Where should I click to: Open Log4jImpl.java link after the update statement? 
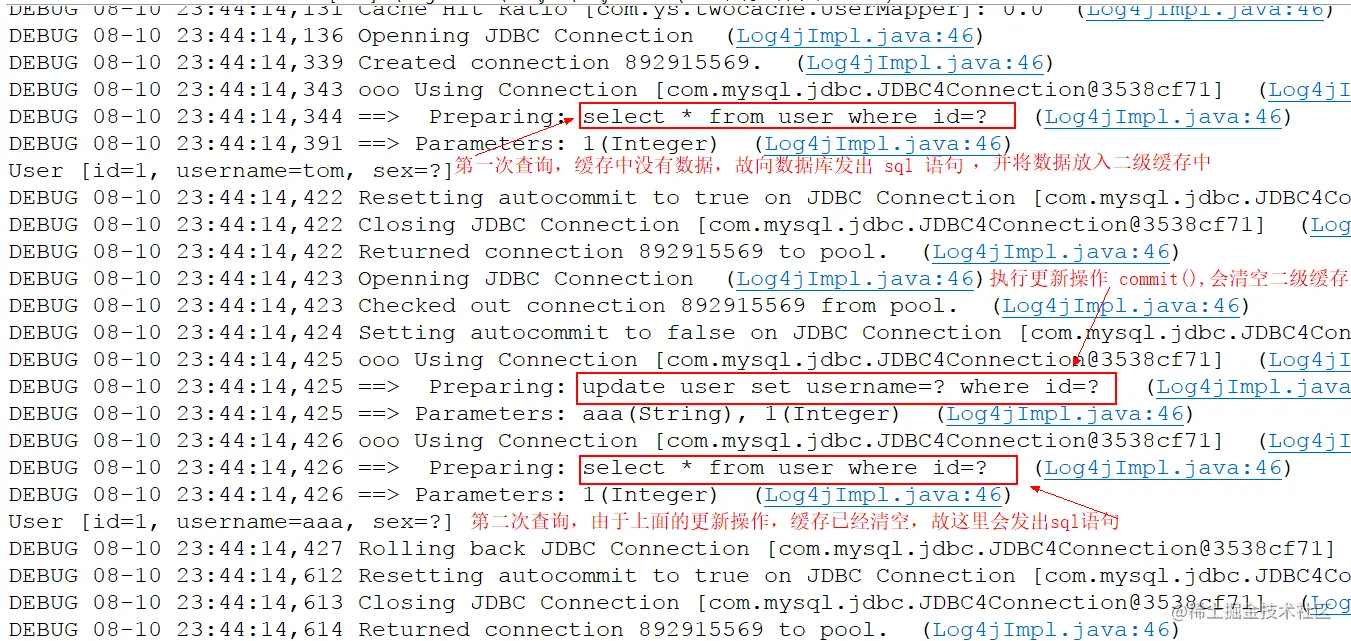pos(1254,387)
